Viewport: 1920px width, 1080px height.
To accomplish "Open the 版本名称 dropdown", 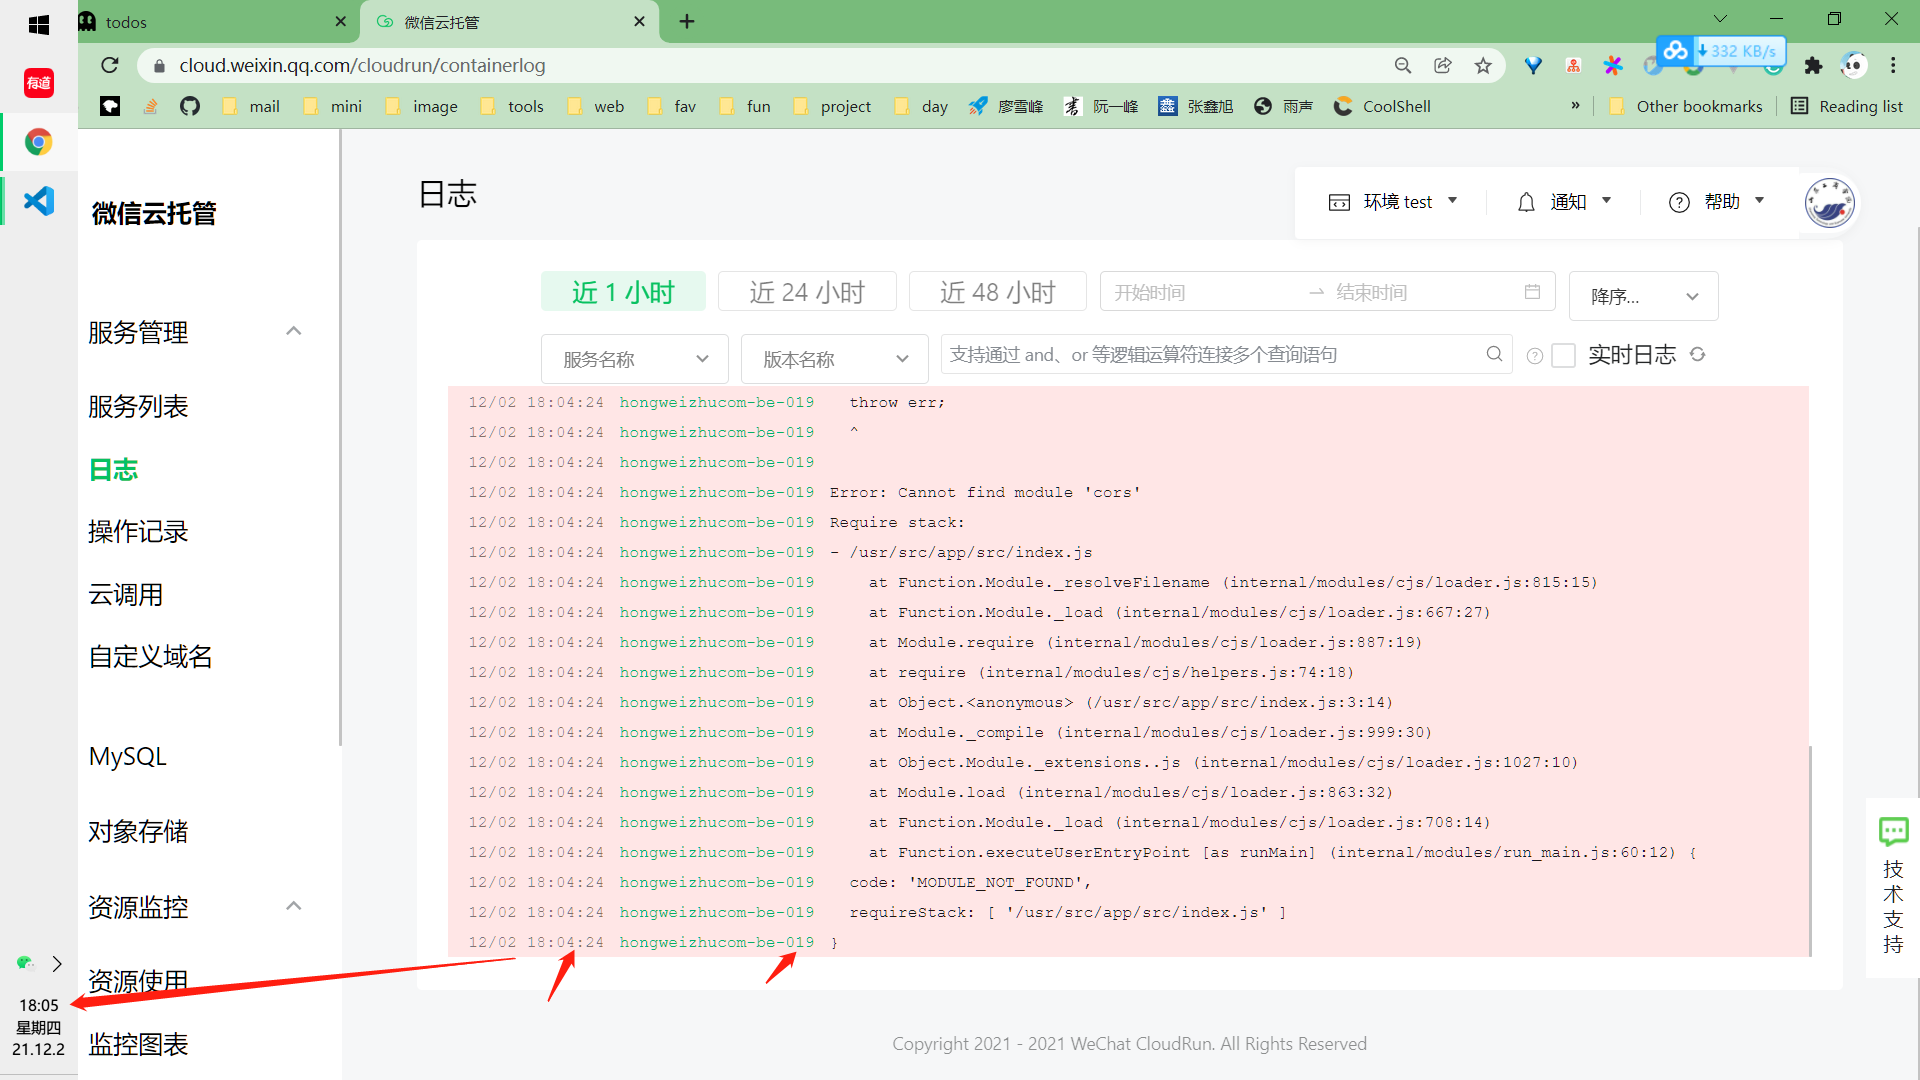I will (x=834, y=359).
